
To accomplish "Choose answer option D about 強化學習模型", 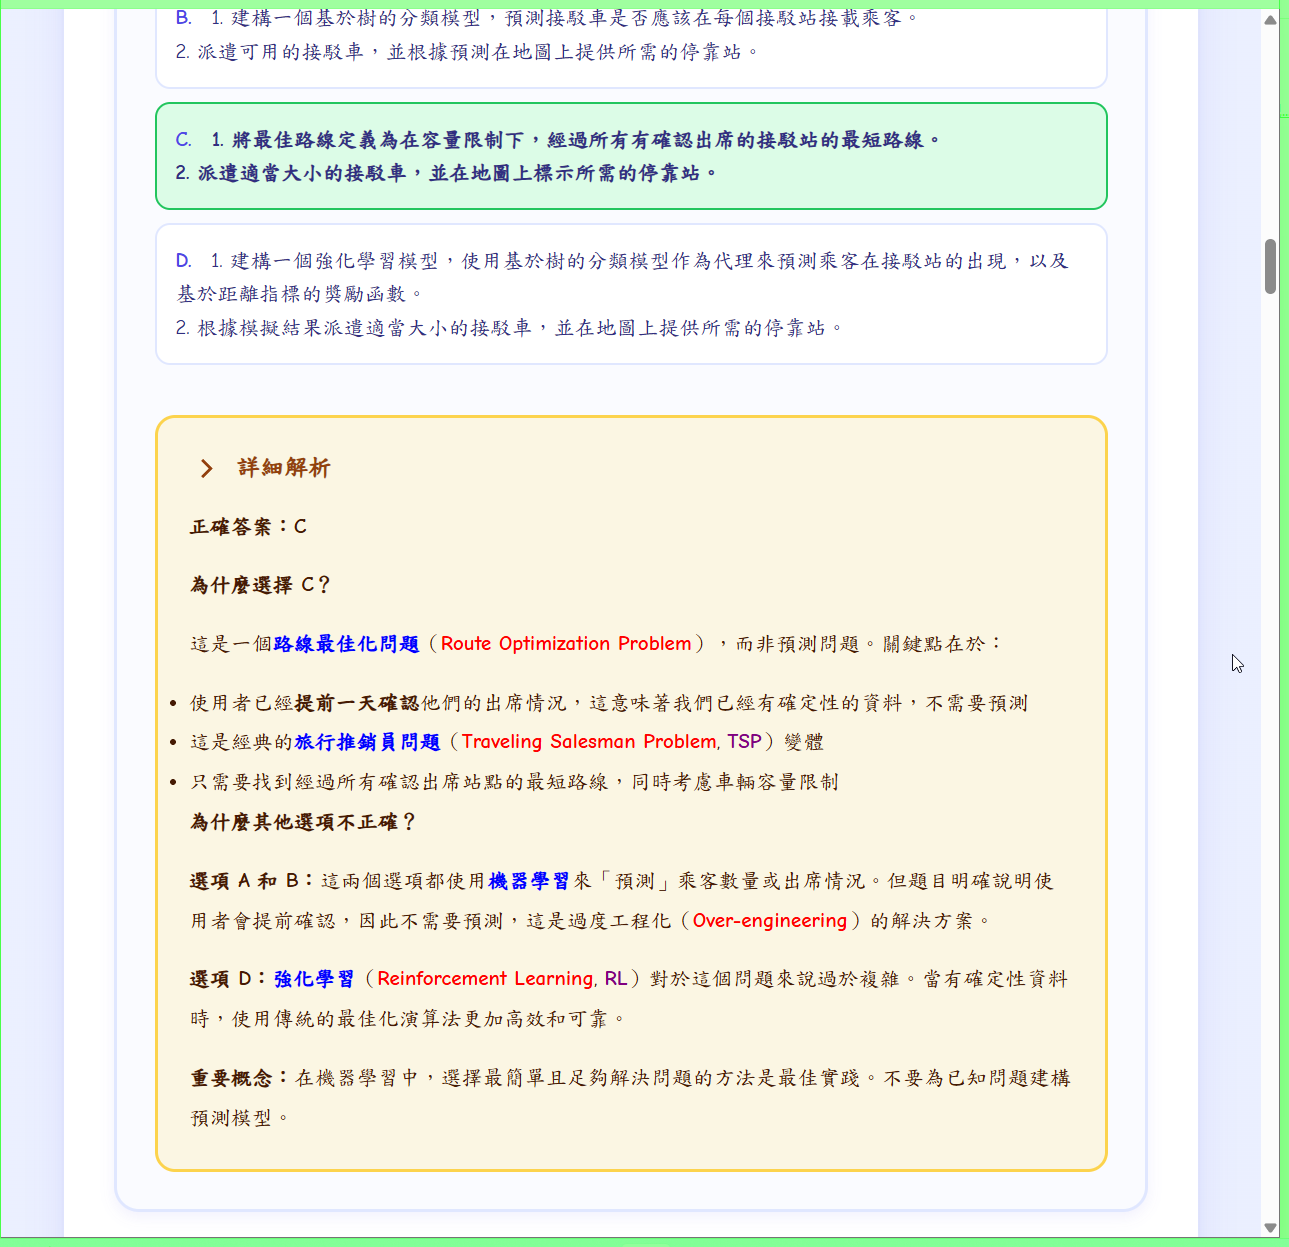I will click(x=631, y=294).
